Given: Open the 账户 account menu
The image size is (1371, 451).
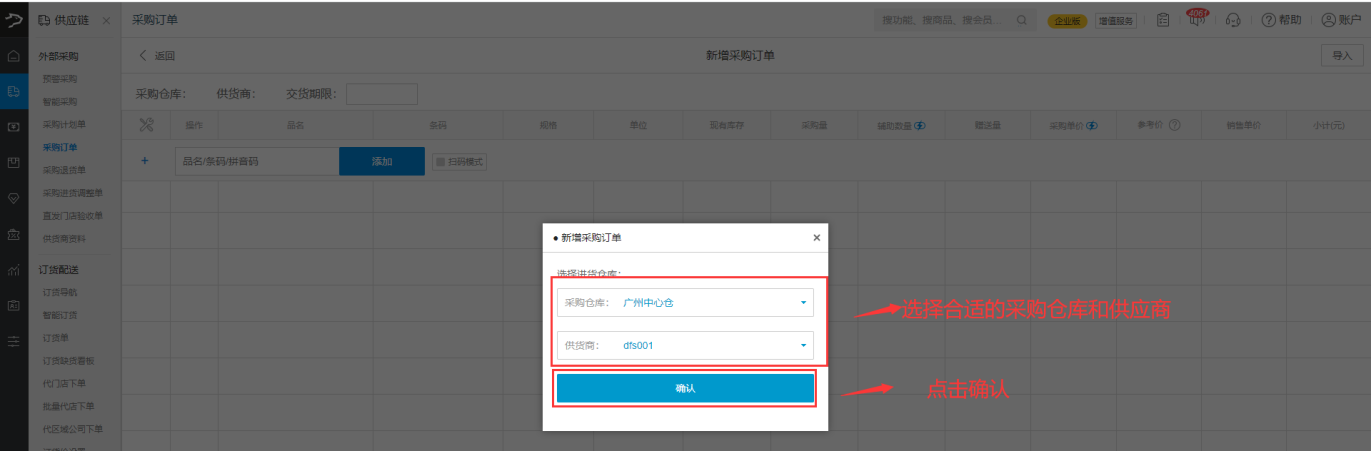Looking at the screenshot, I should pyautogui.click(x=1342, y=20).
